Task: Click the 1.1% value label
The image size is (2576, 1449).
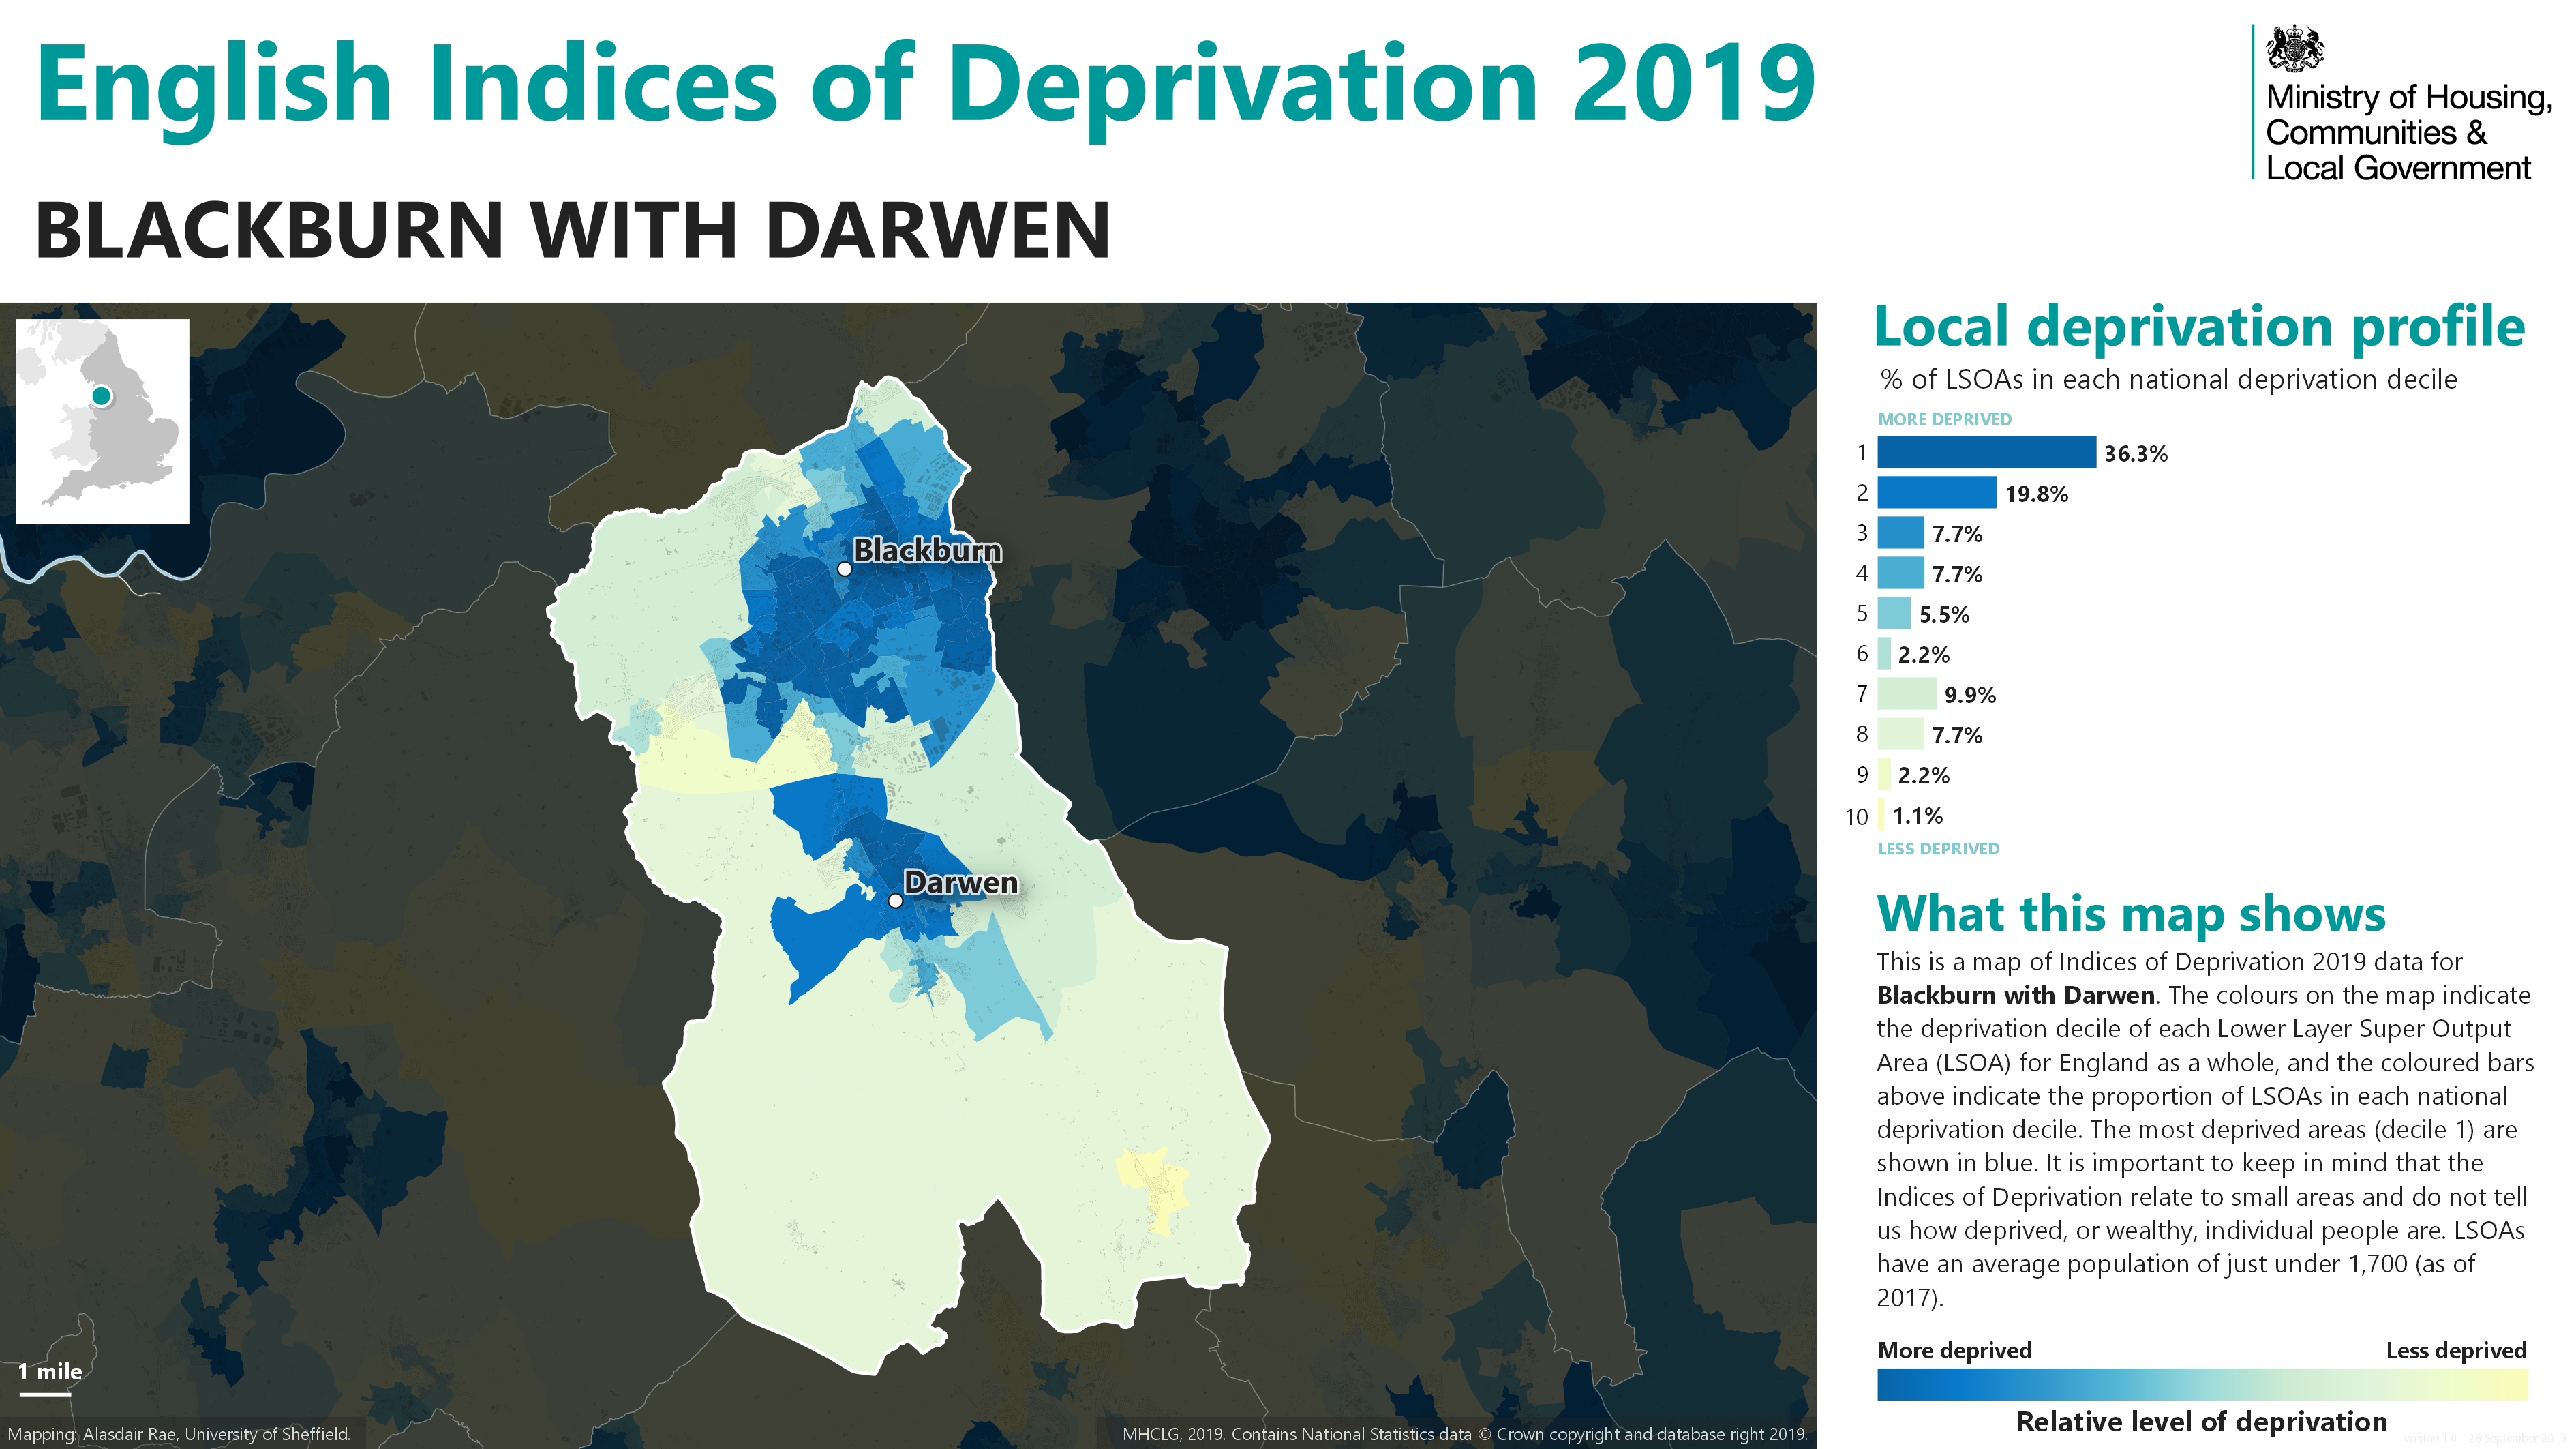Action: tap(1917, 816)
